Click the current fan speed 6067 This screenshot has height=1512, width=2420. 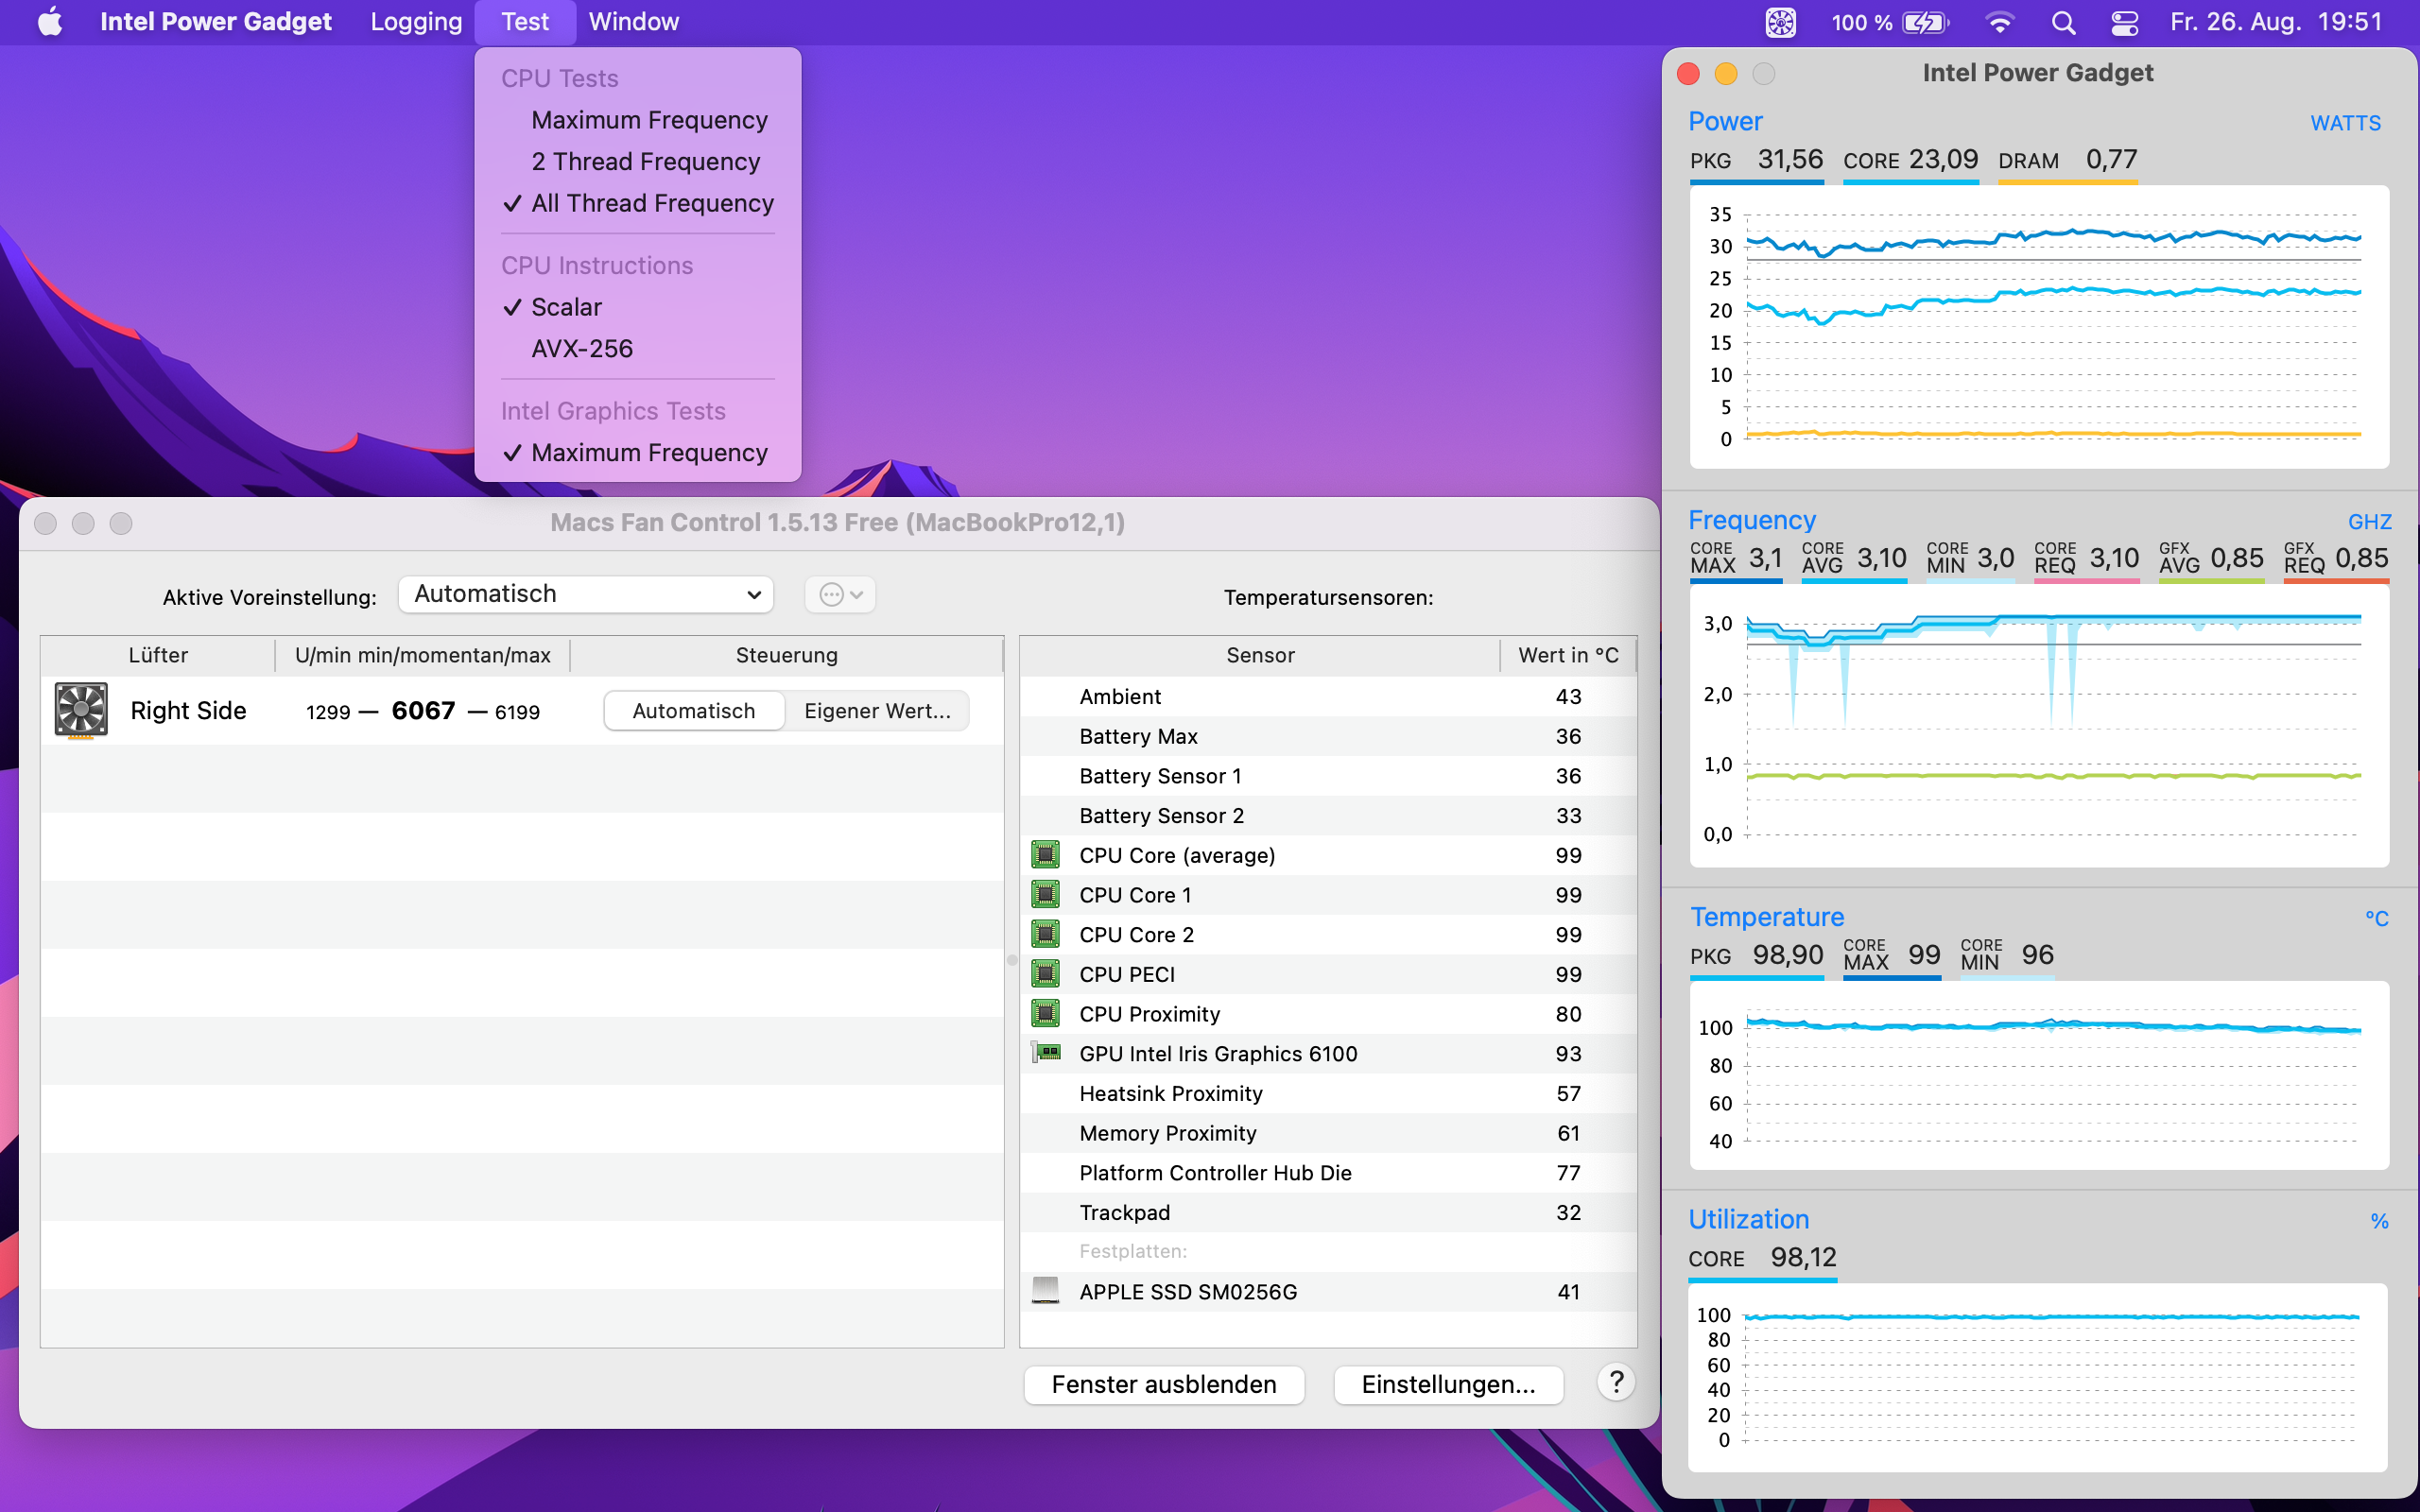coord(423,710)
